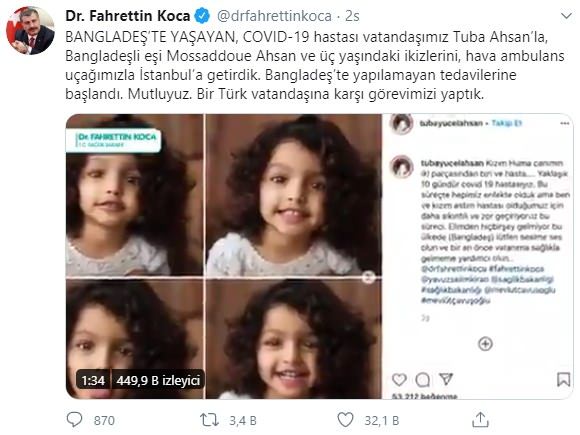Click the Instagram comment bubble icon
The image size is (580, 435).
pos(422,380)
